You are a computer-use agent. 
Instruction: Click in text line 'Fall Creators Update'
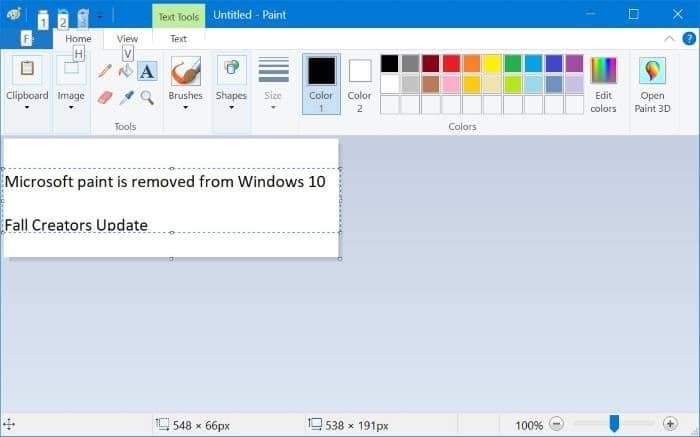click(76, 225)
